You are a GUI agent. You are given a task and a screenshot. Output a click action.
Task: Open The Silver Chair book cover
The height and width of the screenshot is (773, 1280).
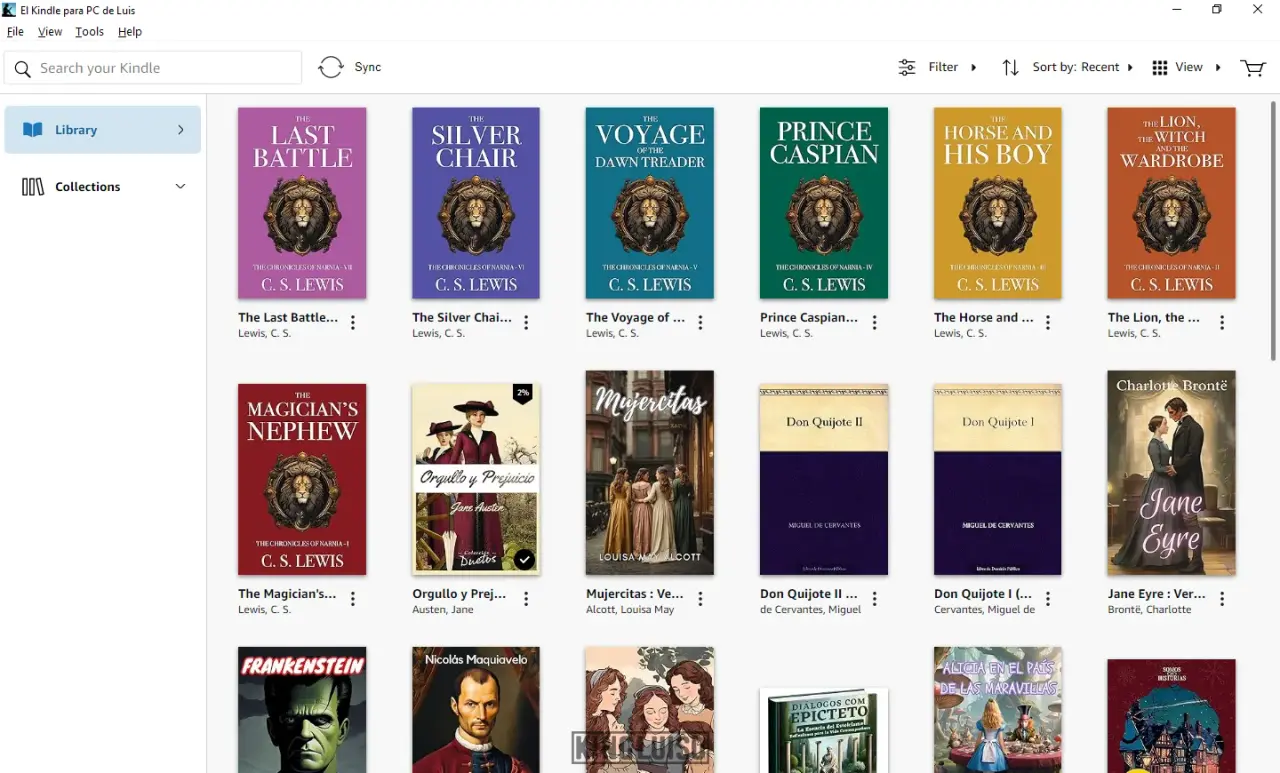click(x=476, y=203)
